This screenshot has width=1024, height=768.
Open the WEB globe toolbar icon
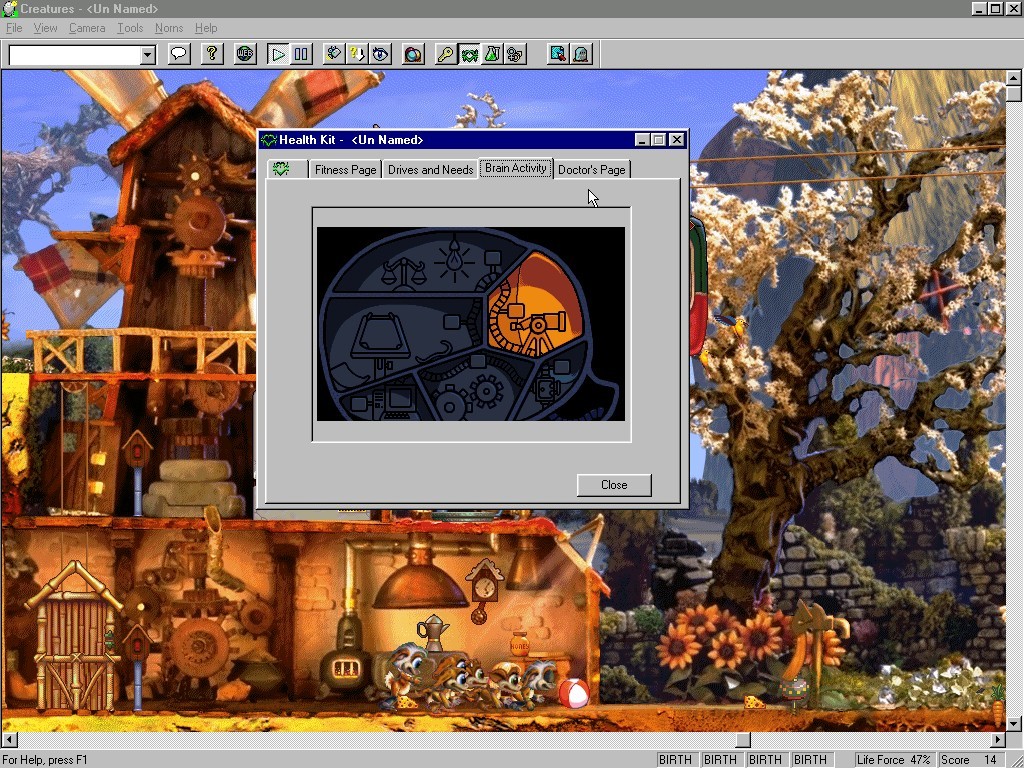(x=245, y=54)
